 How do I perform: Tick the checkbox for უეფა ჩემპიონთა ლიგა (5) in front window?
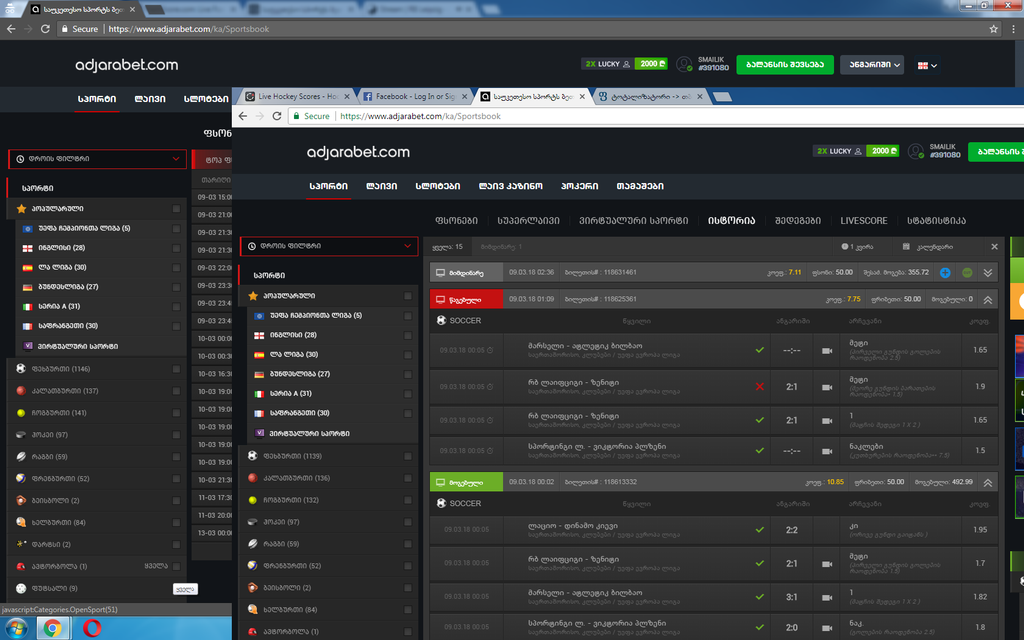click(x=408, y=315)
